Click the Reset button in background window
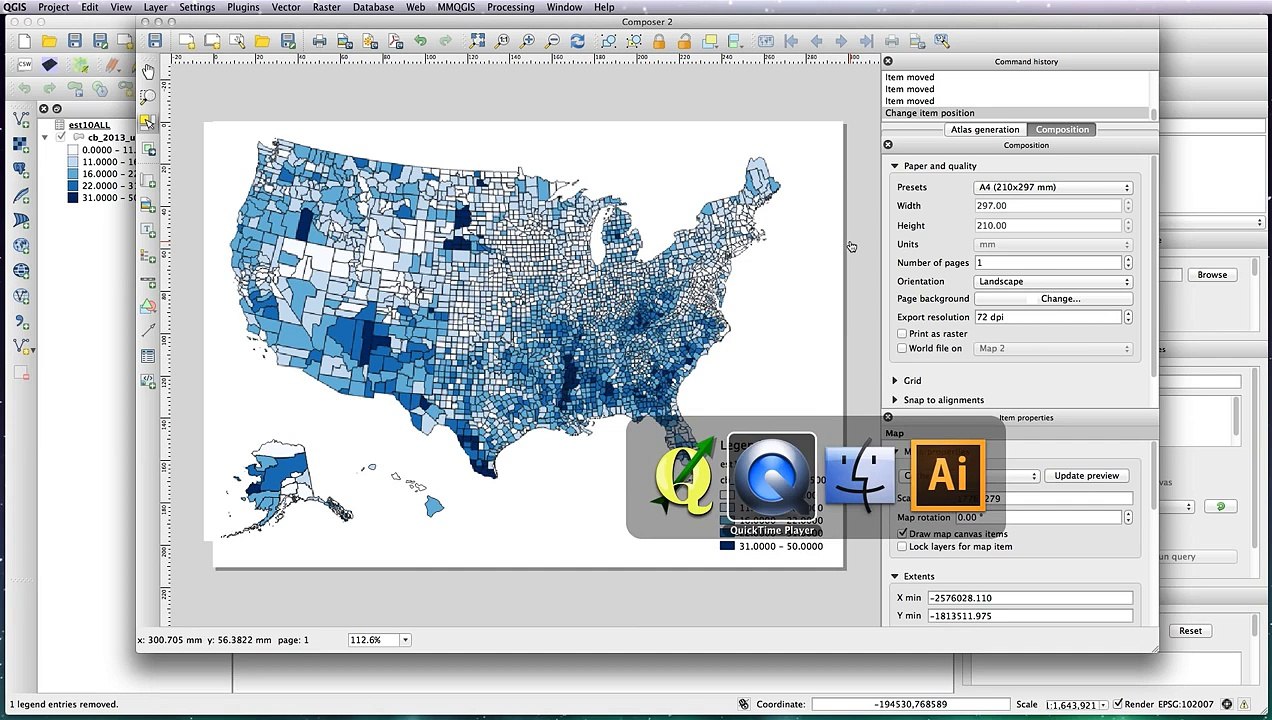 [1190, 631]
